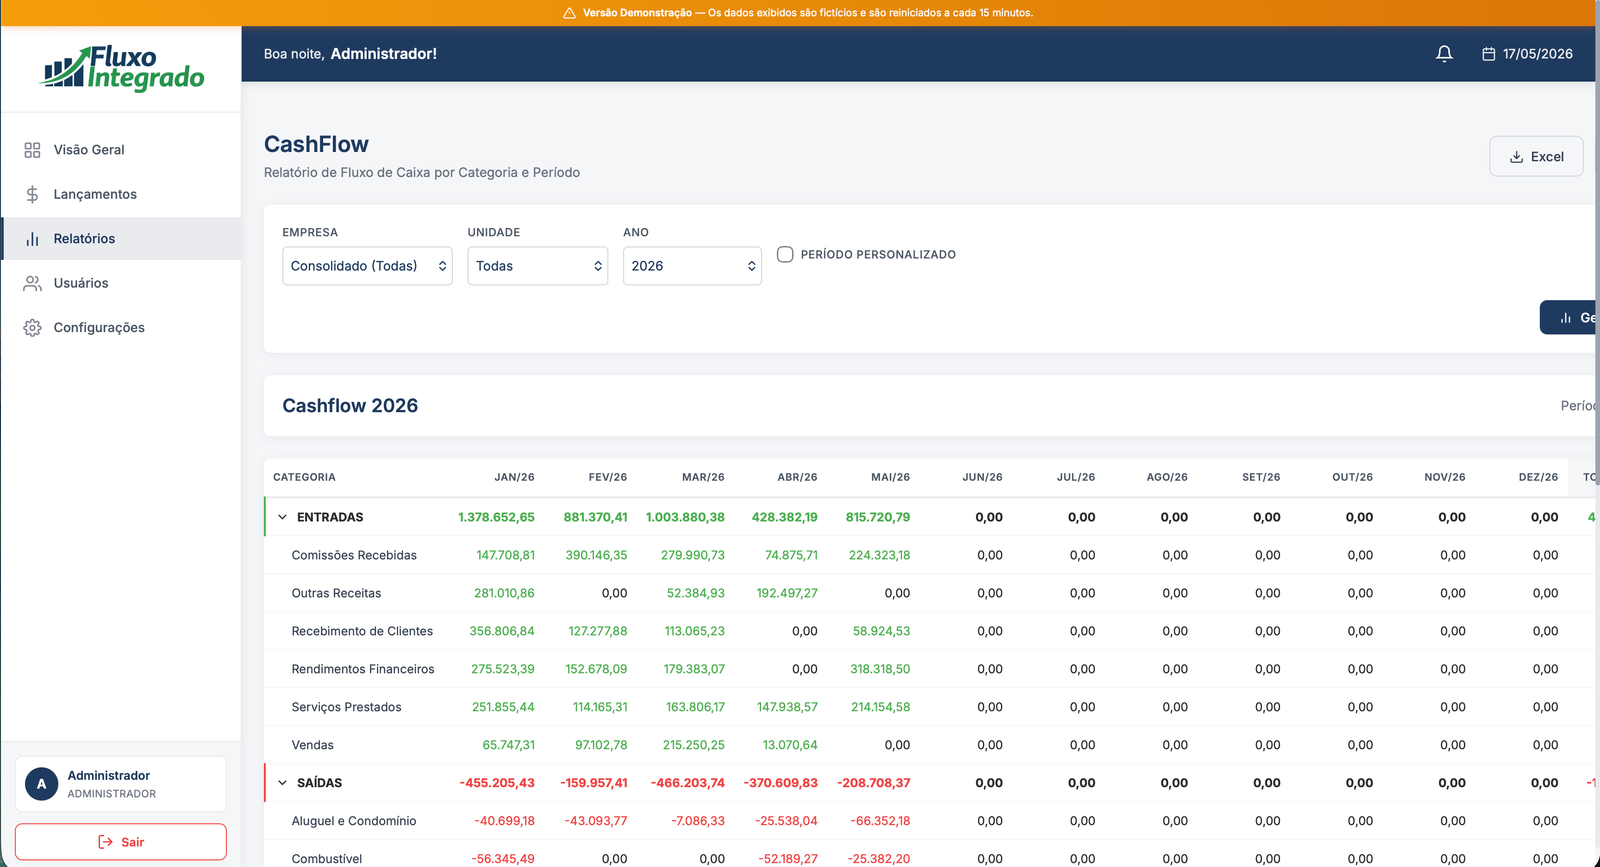This screenshot has width=1600, height=867.
Task: Go to Visão Geral in the sidebar
Action: [121, 150]
